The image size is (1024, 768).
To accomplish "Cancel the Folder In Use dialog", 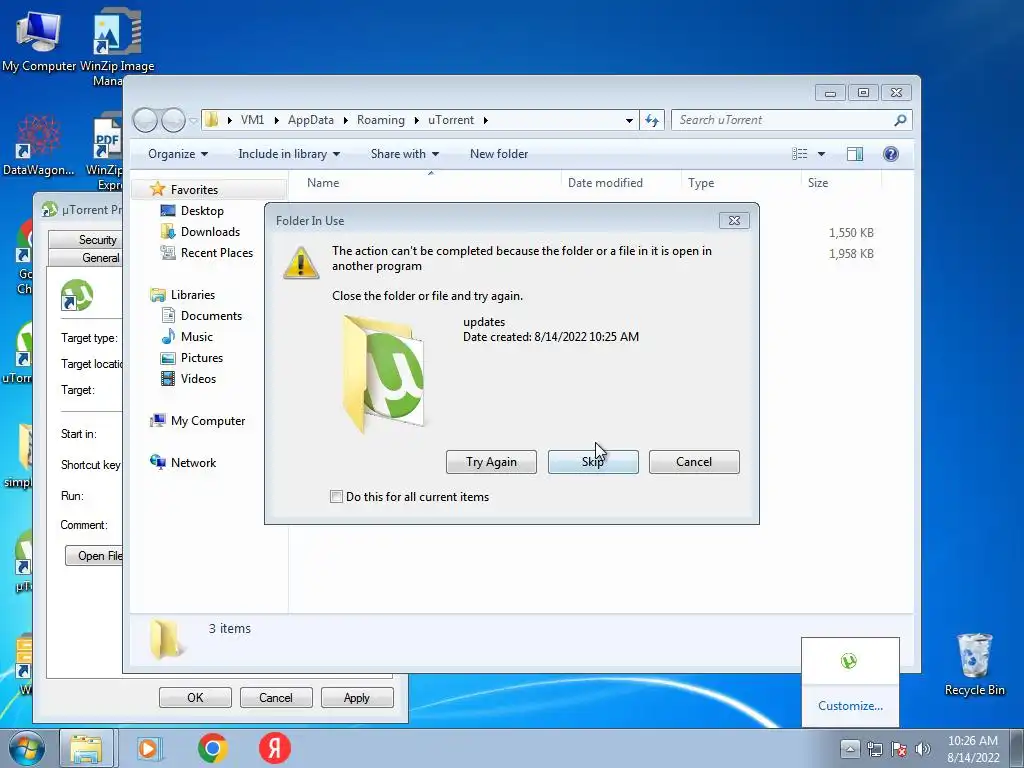I will click(694, 462).
